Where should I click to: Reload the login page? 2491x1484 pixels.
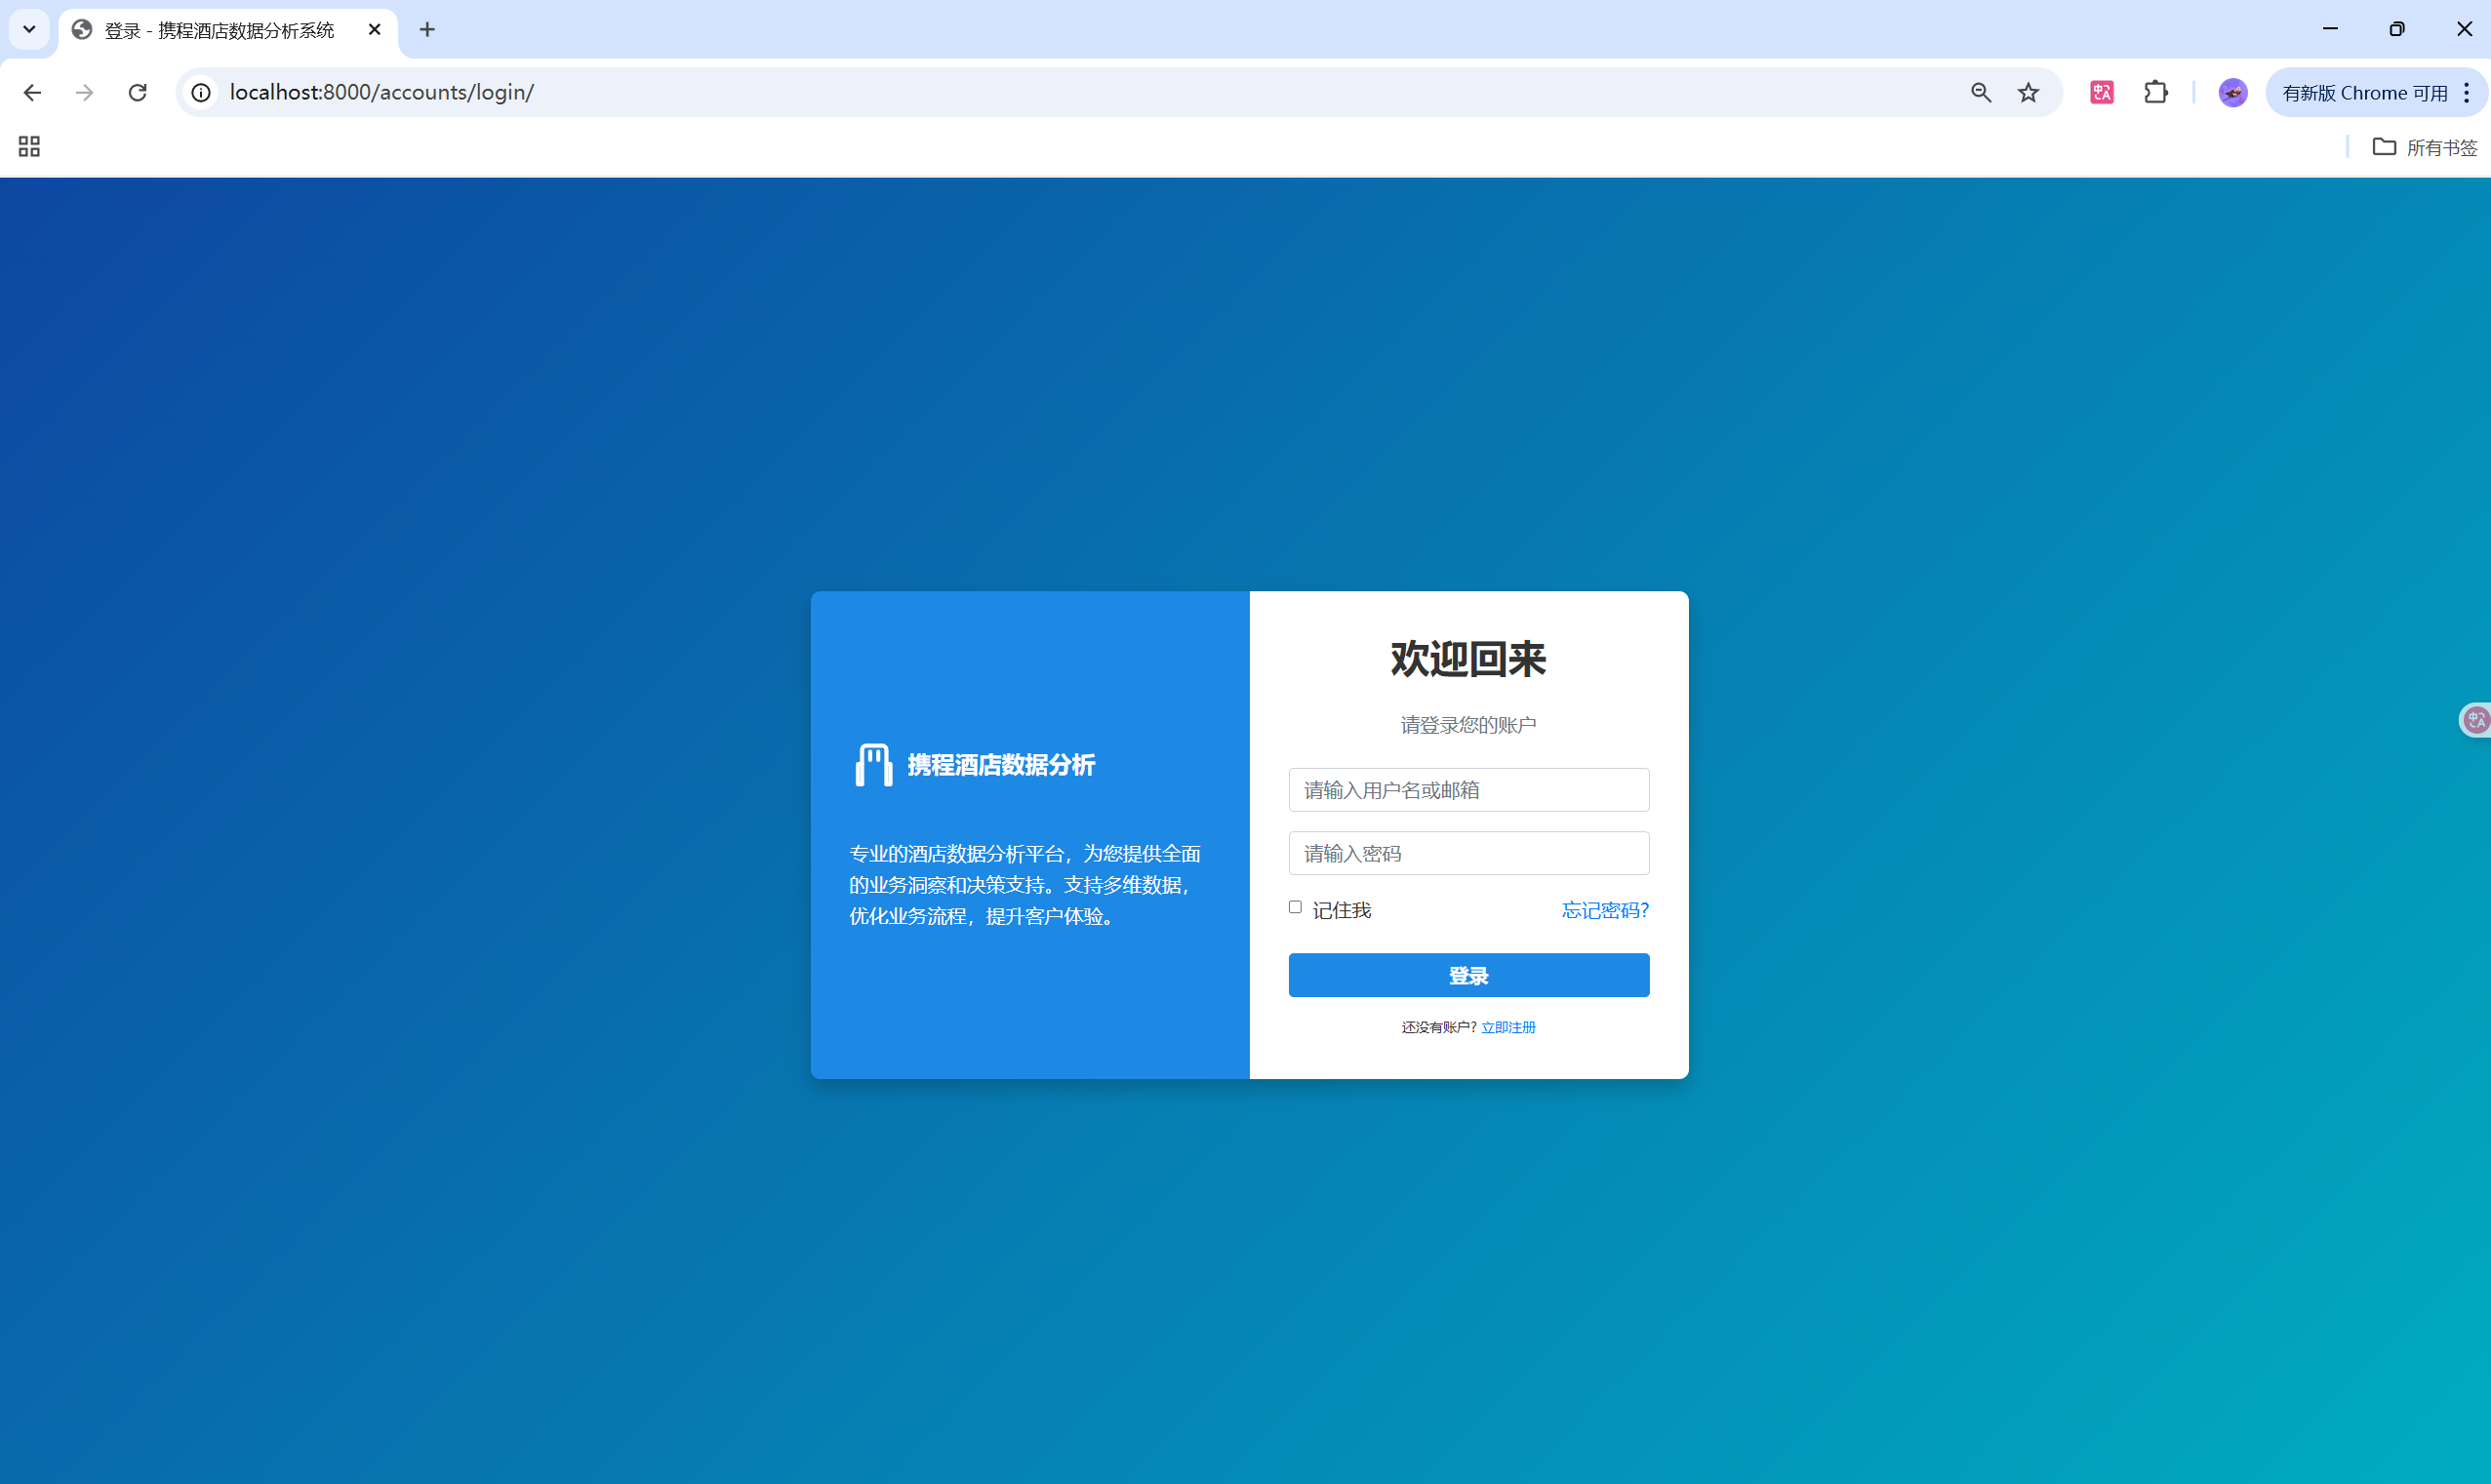(138, 93)
